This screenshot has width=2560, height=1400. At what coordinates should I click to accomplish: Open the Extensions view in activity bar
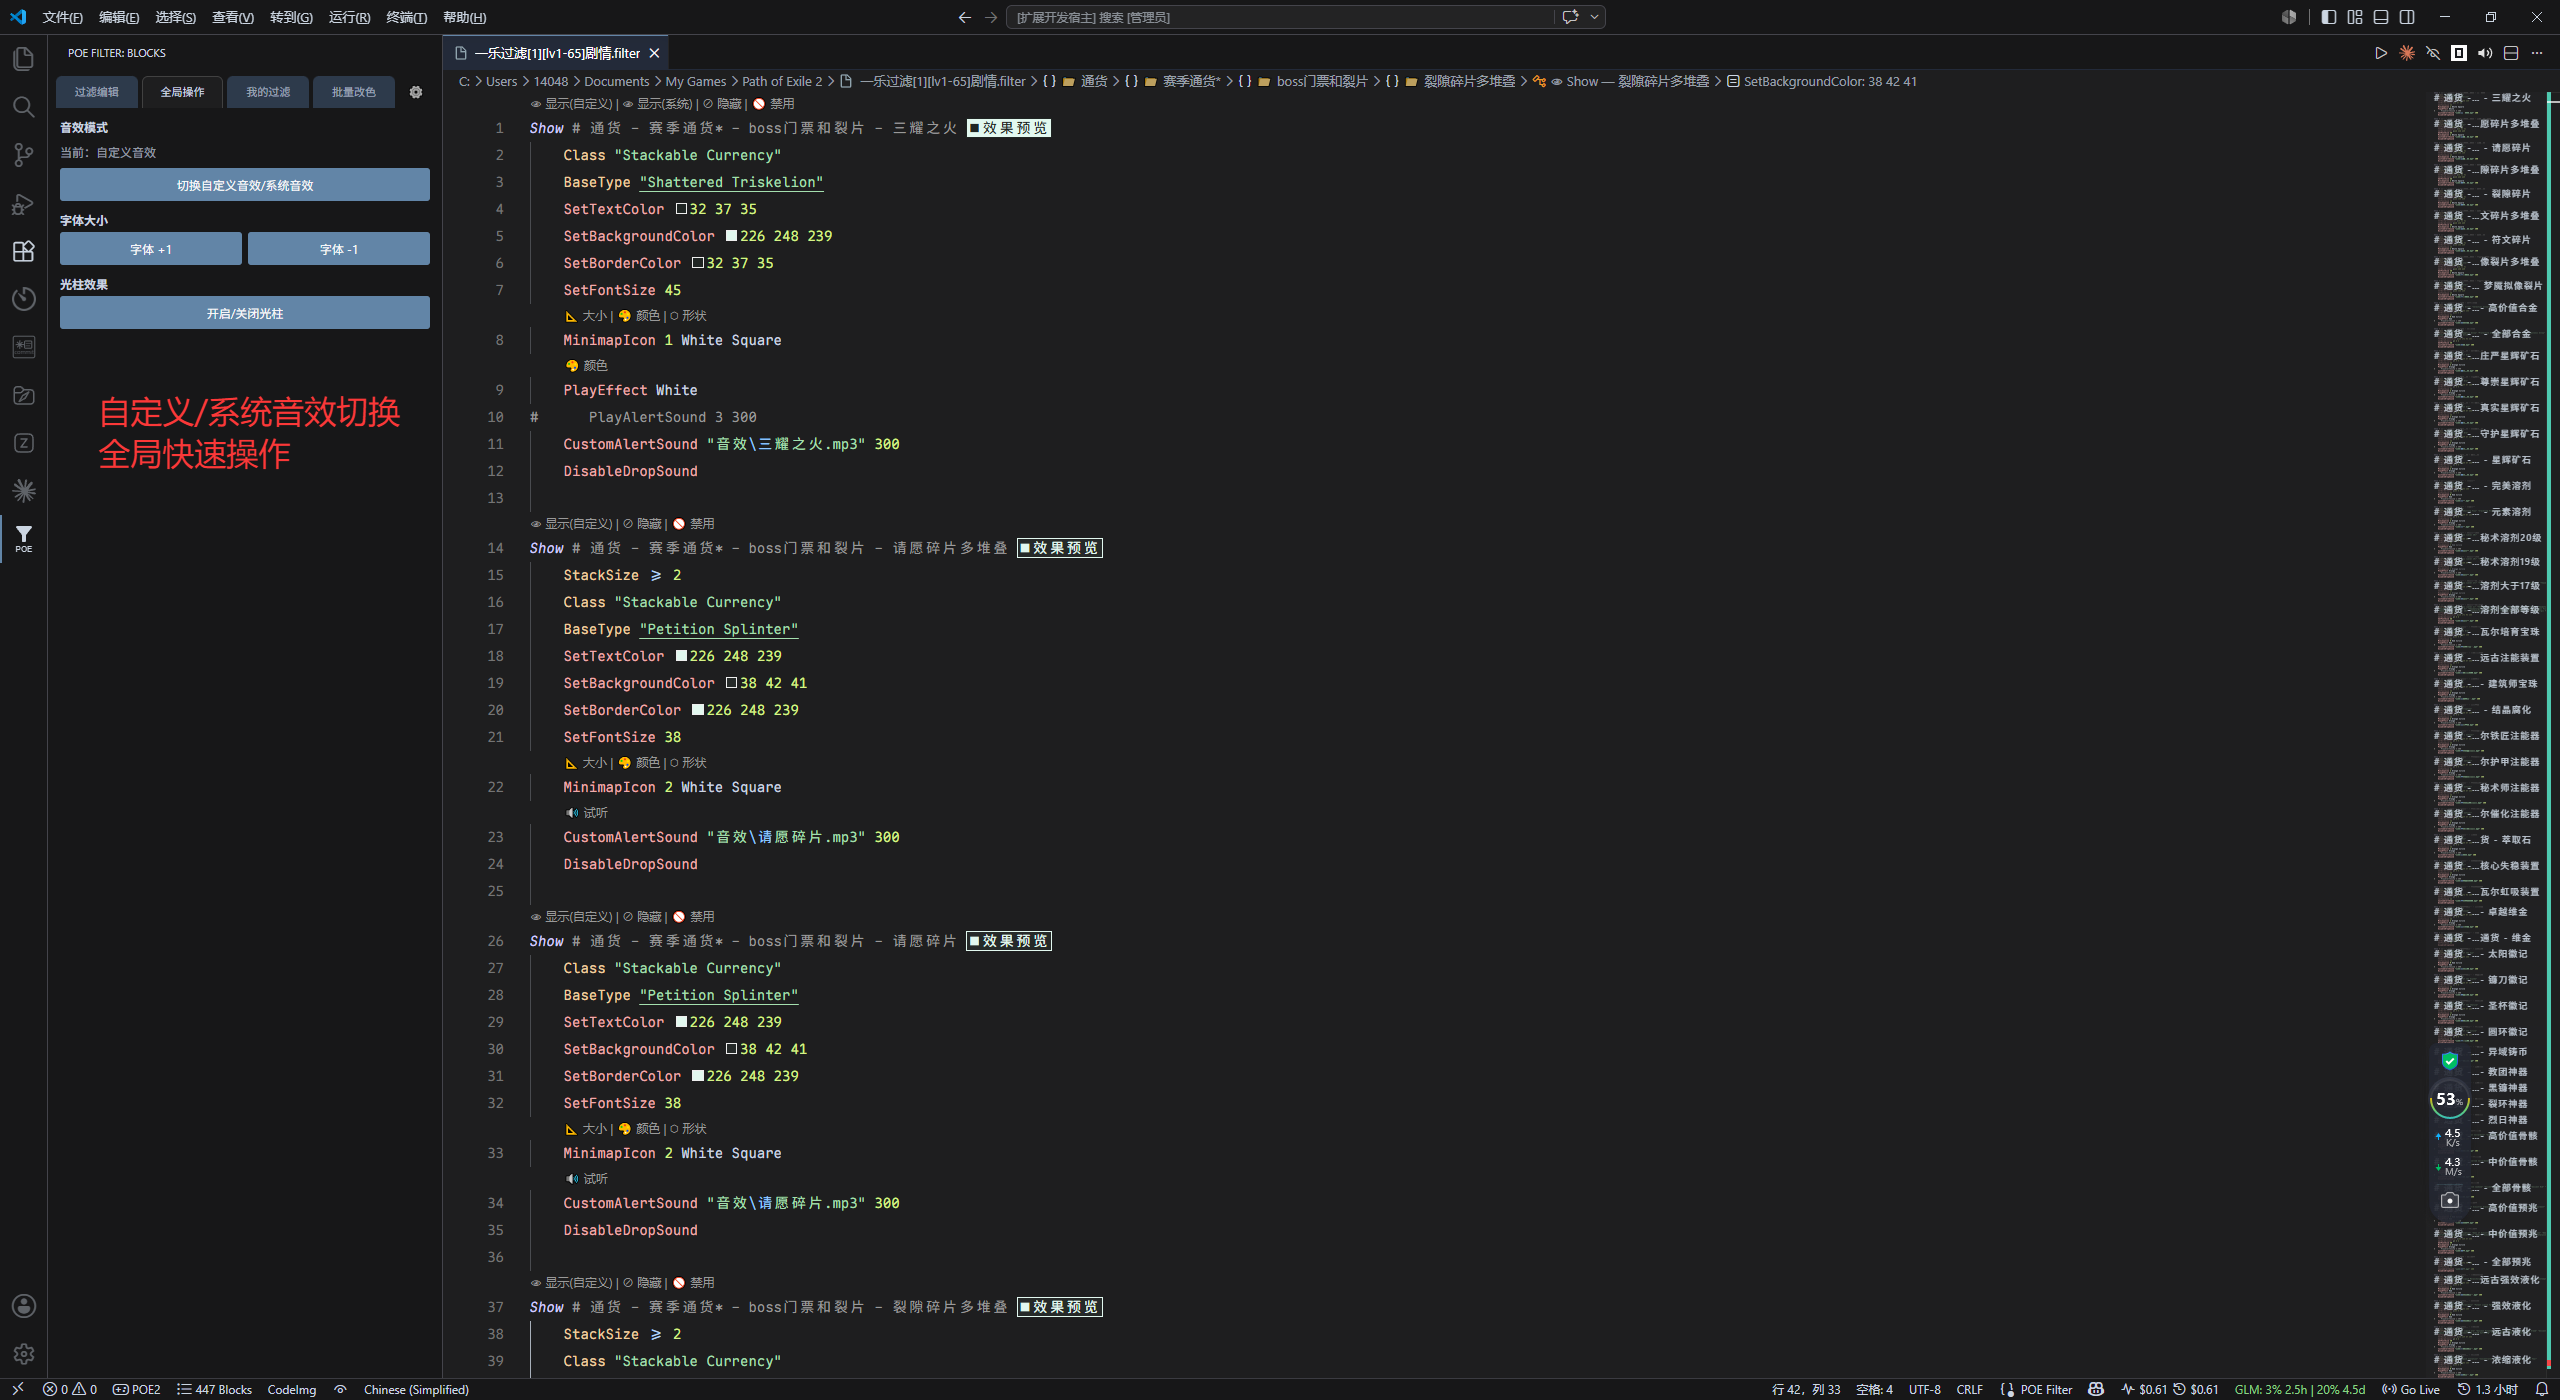(24, 251)
